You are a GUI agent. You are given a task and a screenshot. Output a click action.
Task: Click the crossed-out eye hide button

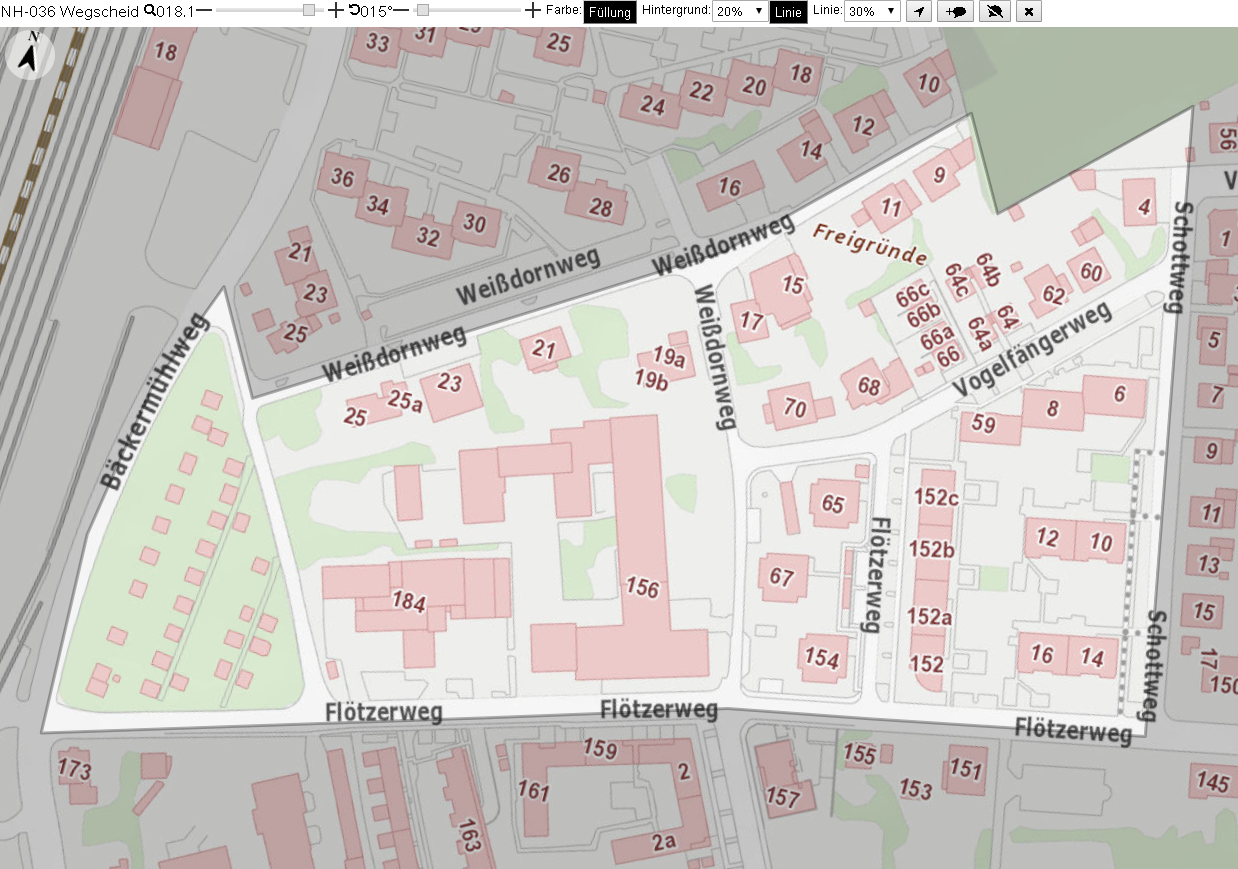click(994, 12)
